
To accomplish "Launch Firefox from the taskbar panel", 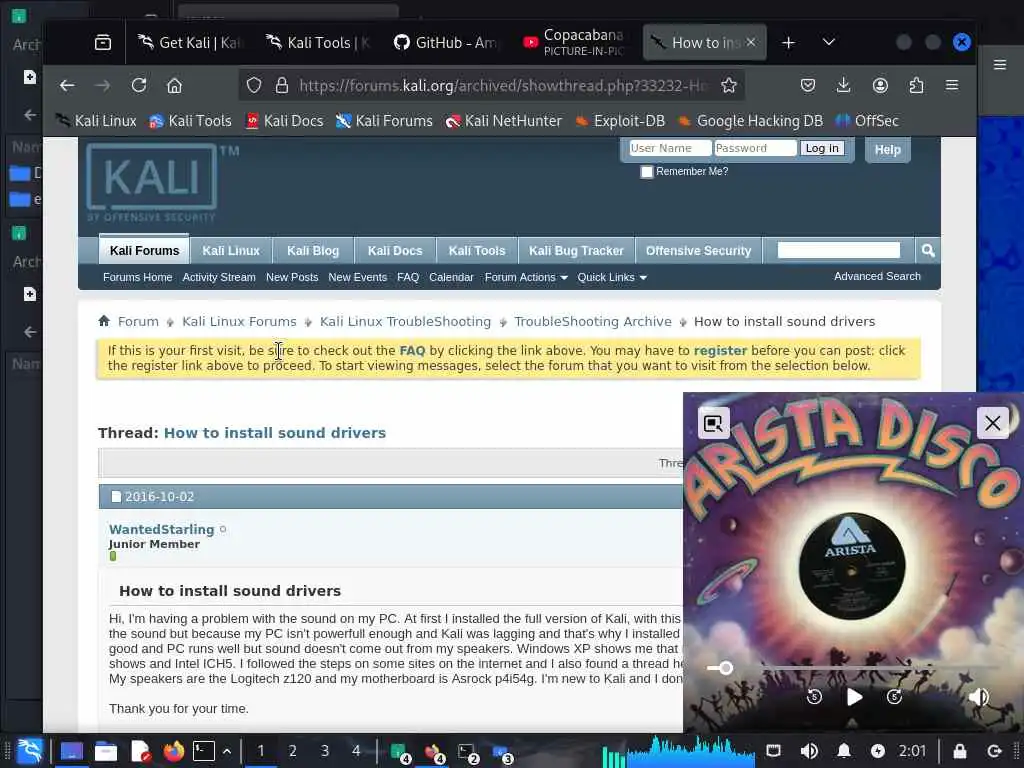I will [x=174, y=751].
